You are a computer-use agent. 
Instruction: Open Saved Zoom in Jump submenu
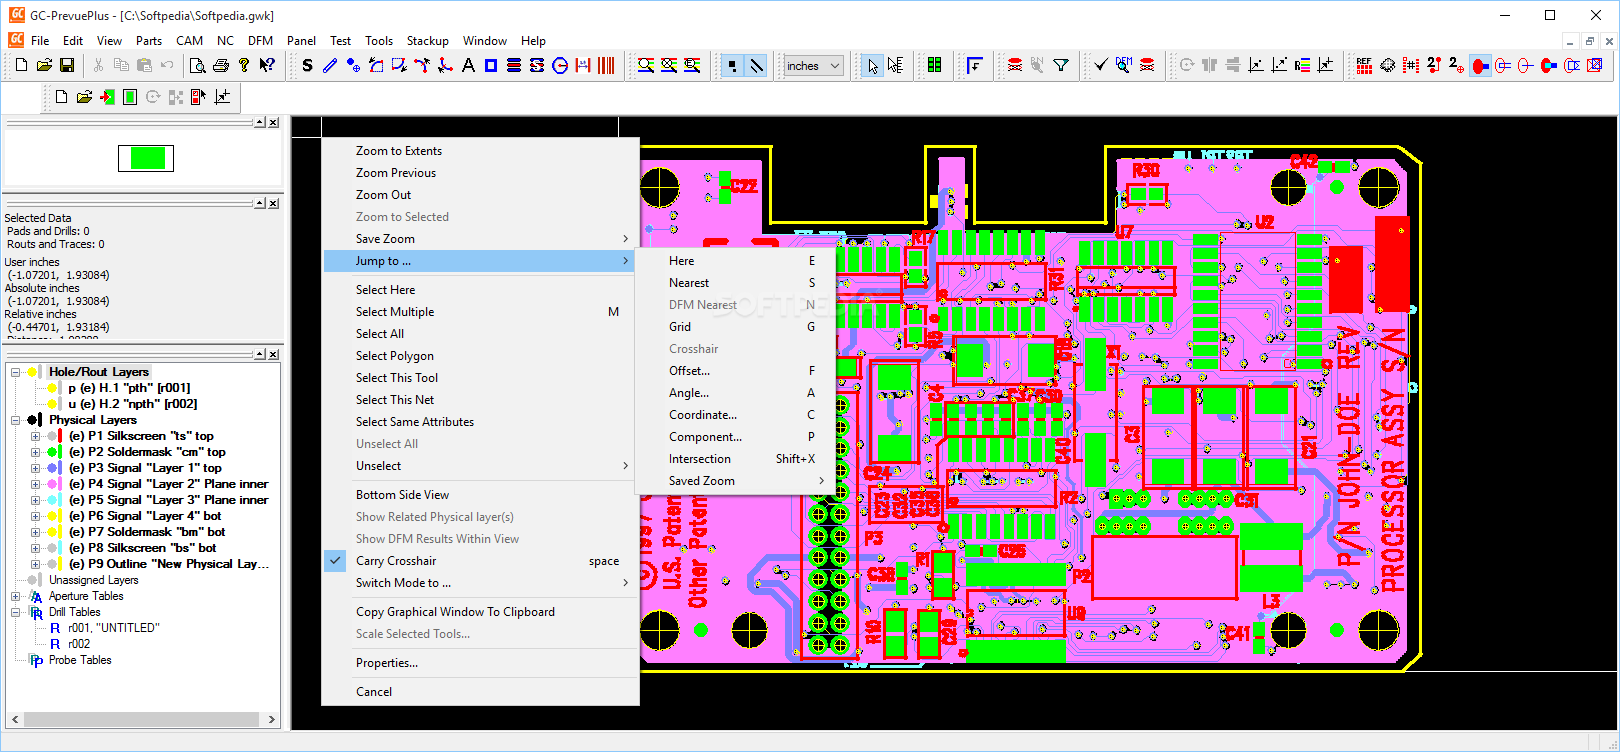coord(735,481)
